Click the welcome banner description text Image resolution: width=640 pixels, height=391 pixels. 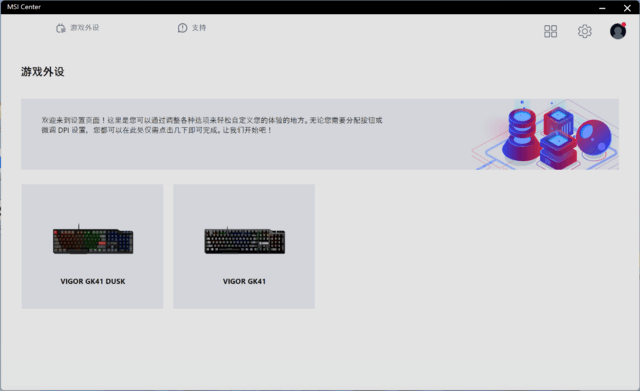211,125
